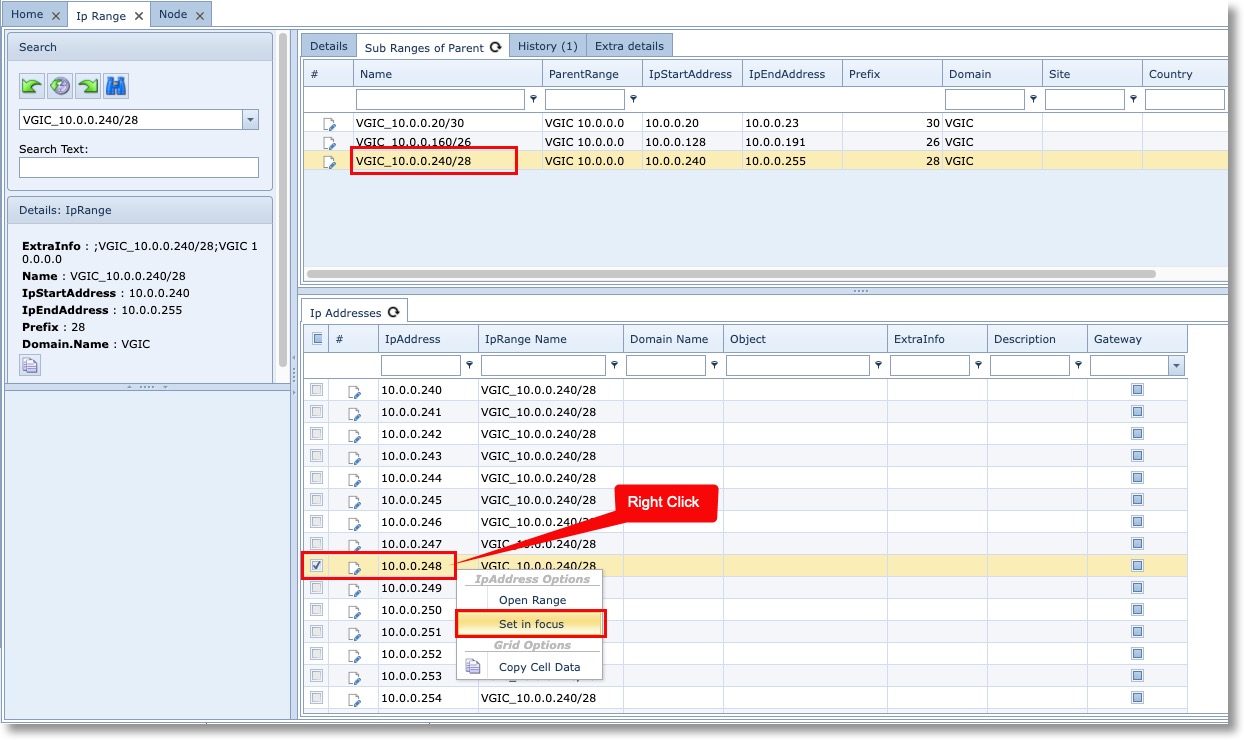Image resolution: width=1244 pixels, height=740 pixels.
Task: Click edit icon for 10.0.0.240 row
Action: pos(354,391)
